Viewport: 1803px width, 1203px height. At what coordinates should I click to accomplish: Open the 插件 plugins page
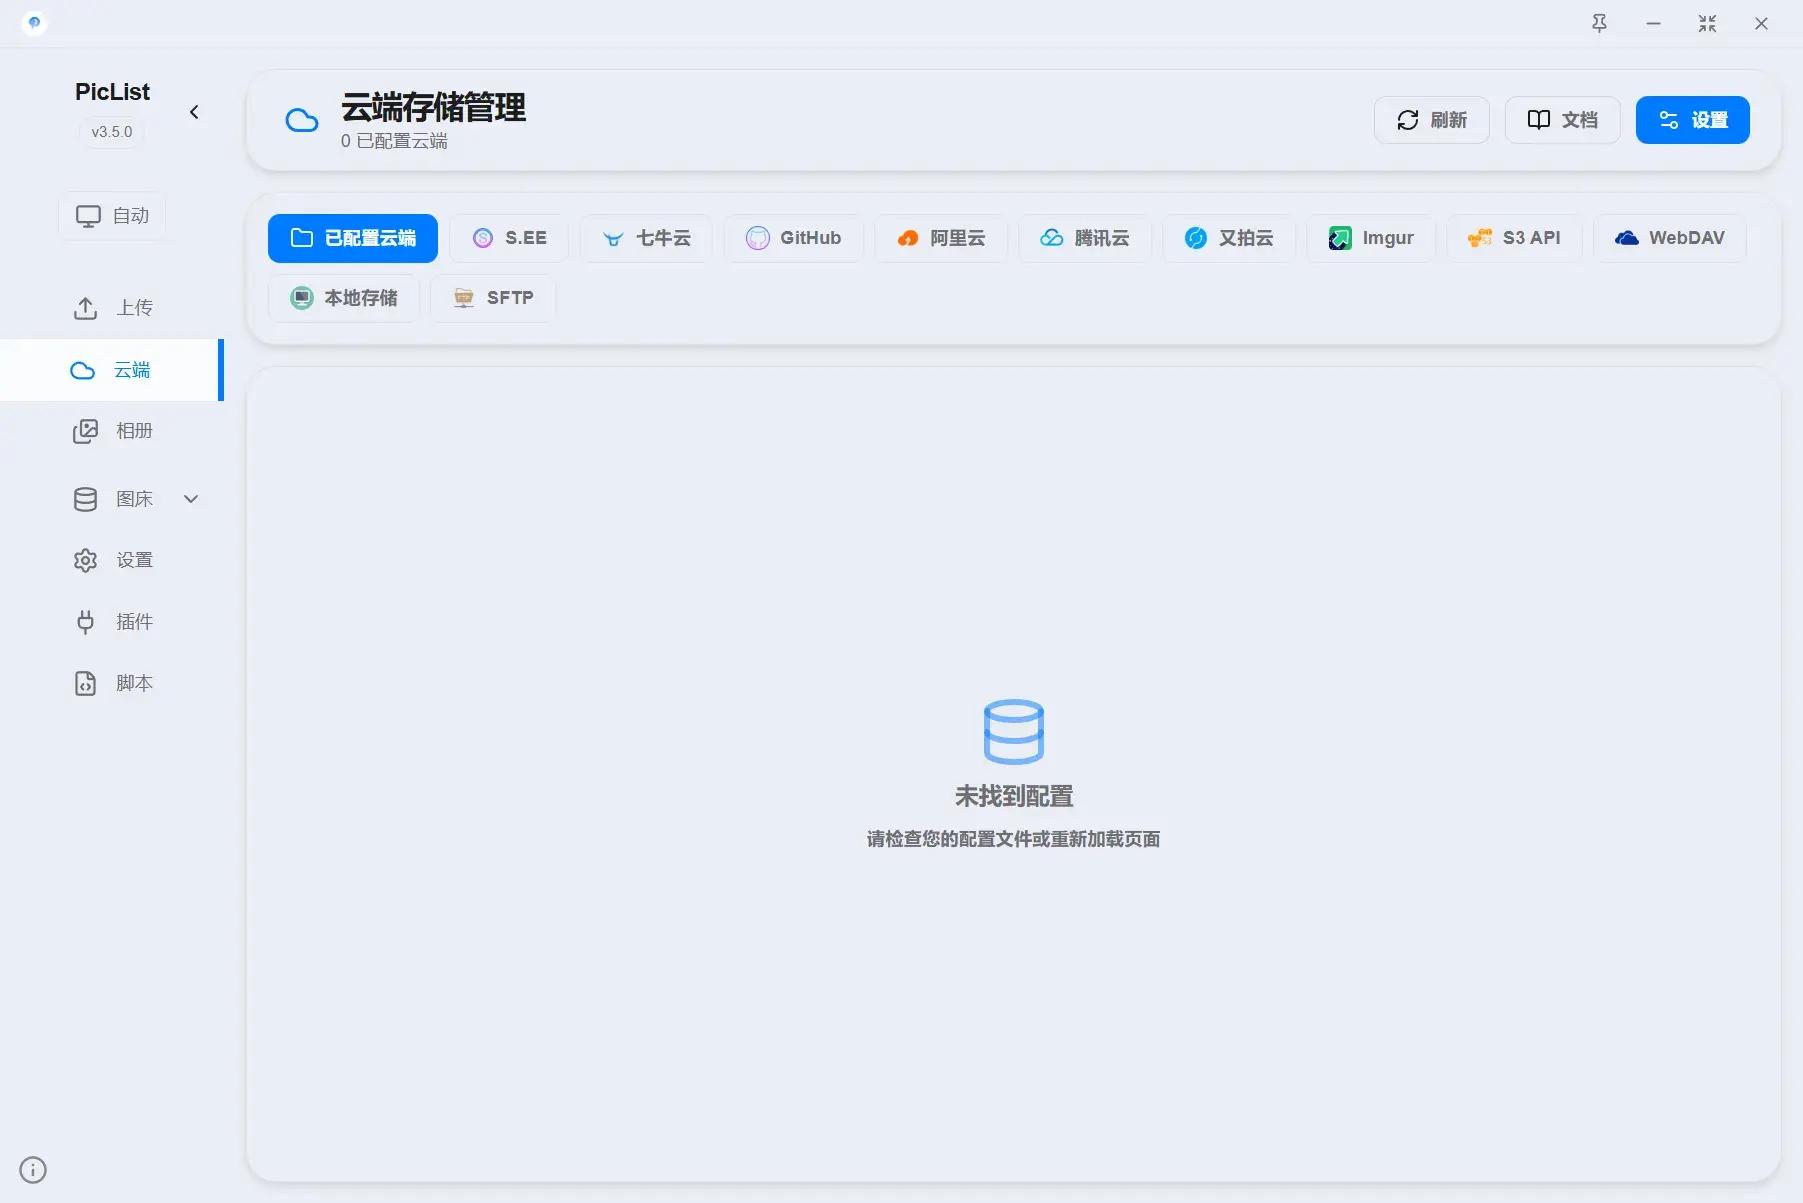(x=112, y=622)
